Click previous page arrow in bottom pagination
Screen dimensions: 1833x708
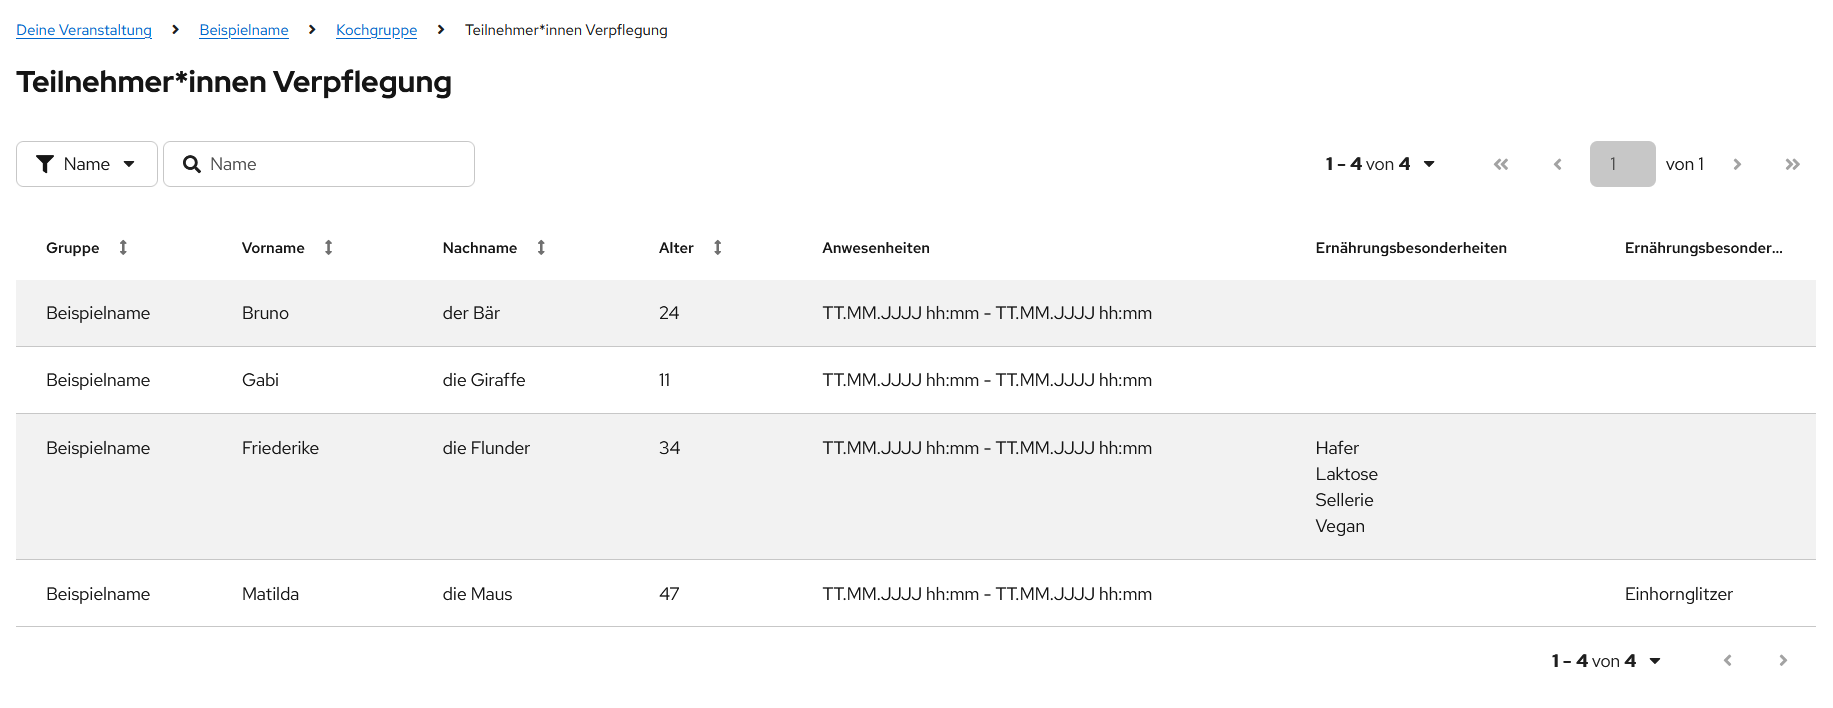point(1727,661)
